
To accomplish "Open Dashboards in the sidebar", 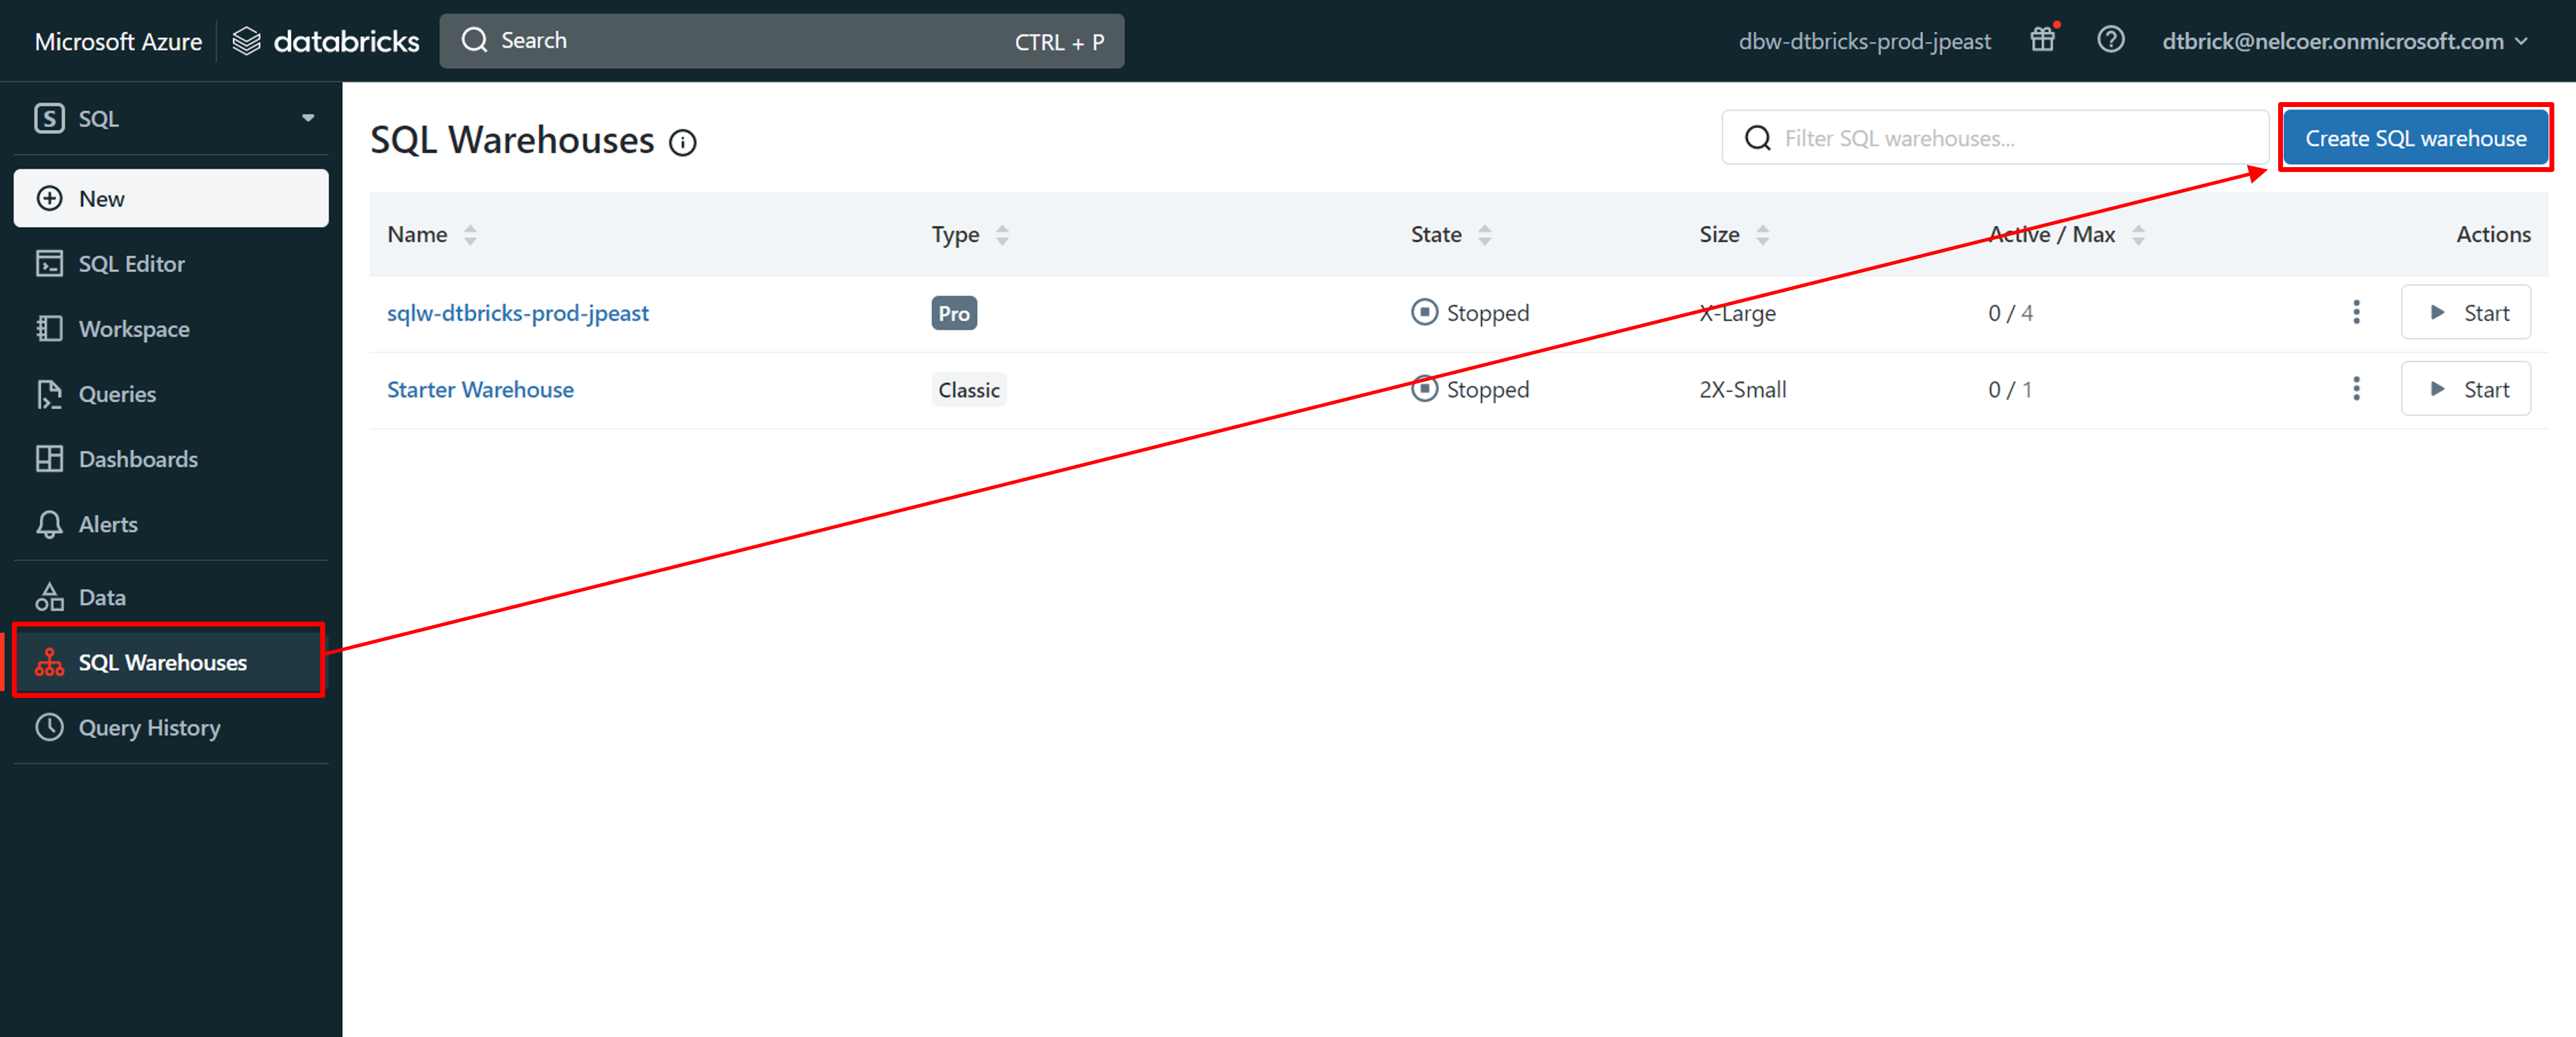I will tap(138, 459).
